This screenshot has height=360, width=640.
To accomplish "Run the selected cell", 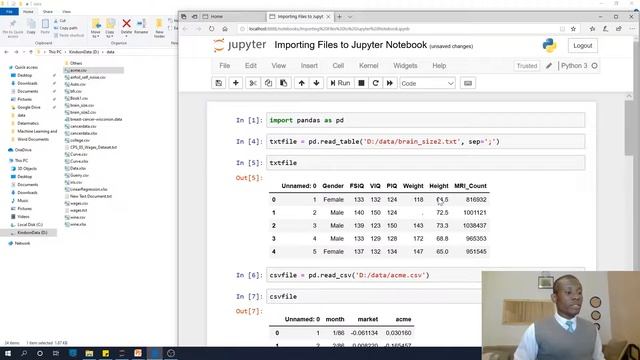I will point(340,83).
